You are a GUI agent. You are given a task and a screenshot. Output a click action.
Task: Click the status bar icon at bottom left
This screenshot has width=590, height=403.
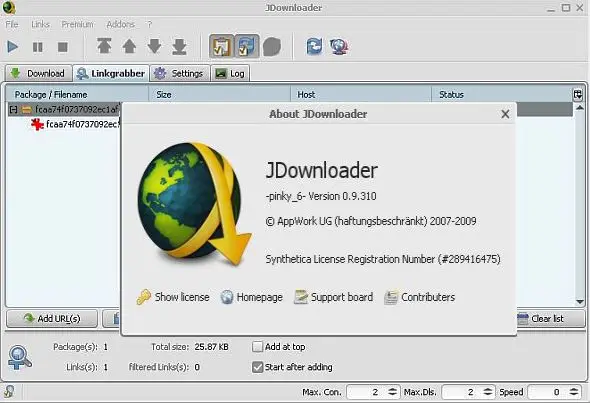(x=9, y=392)
